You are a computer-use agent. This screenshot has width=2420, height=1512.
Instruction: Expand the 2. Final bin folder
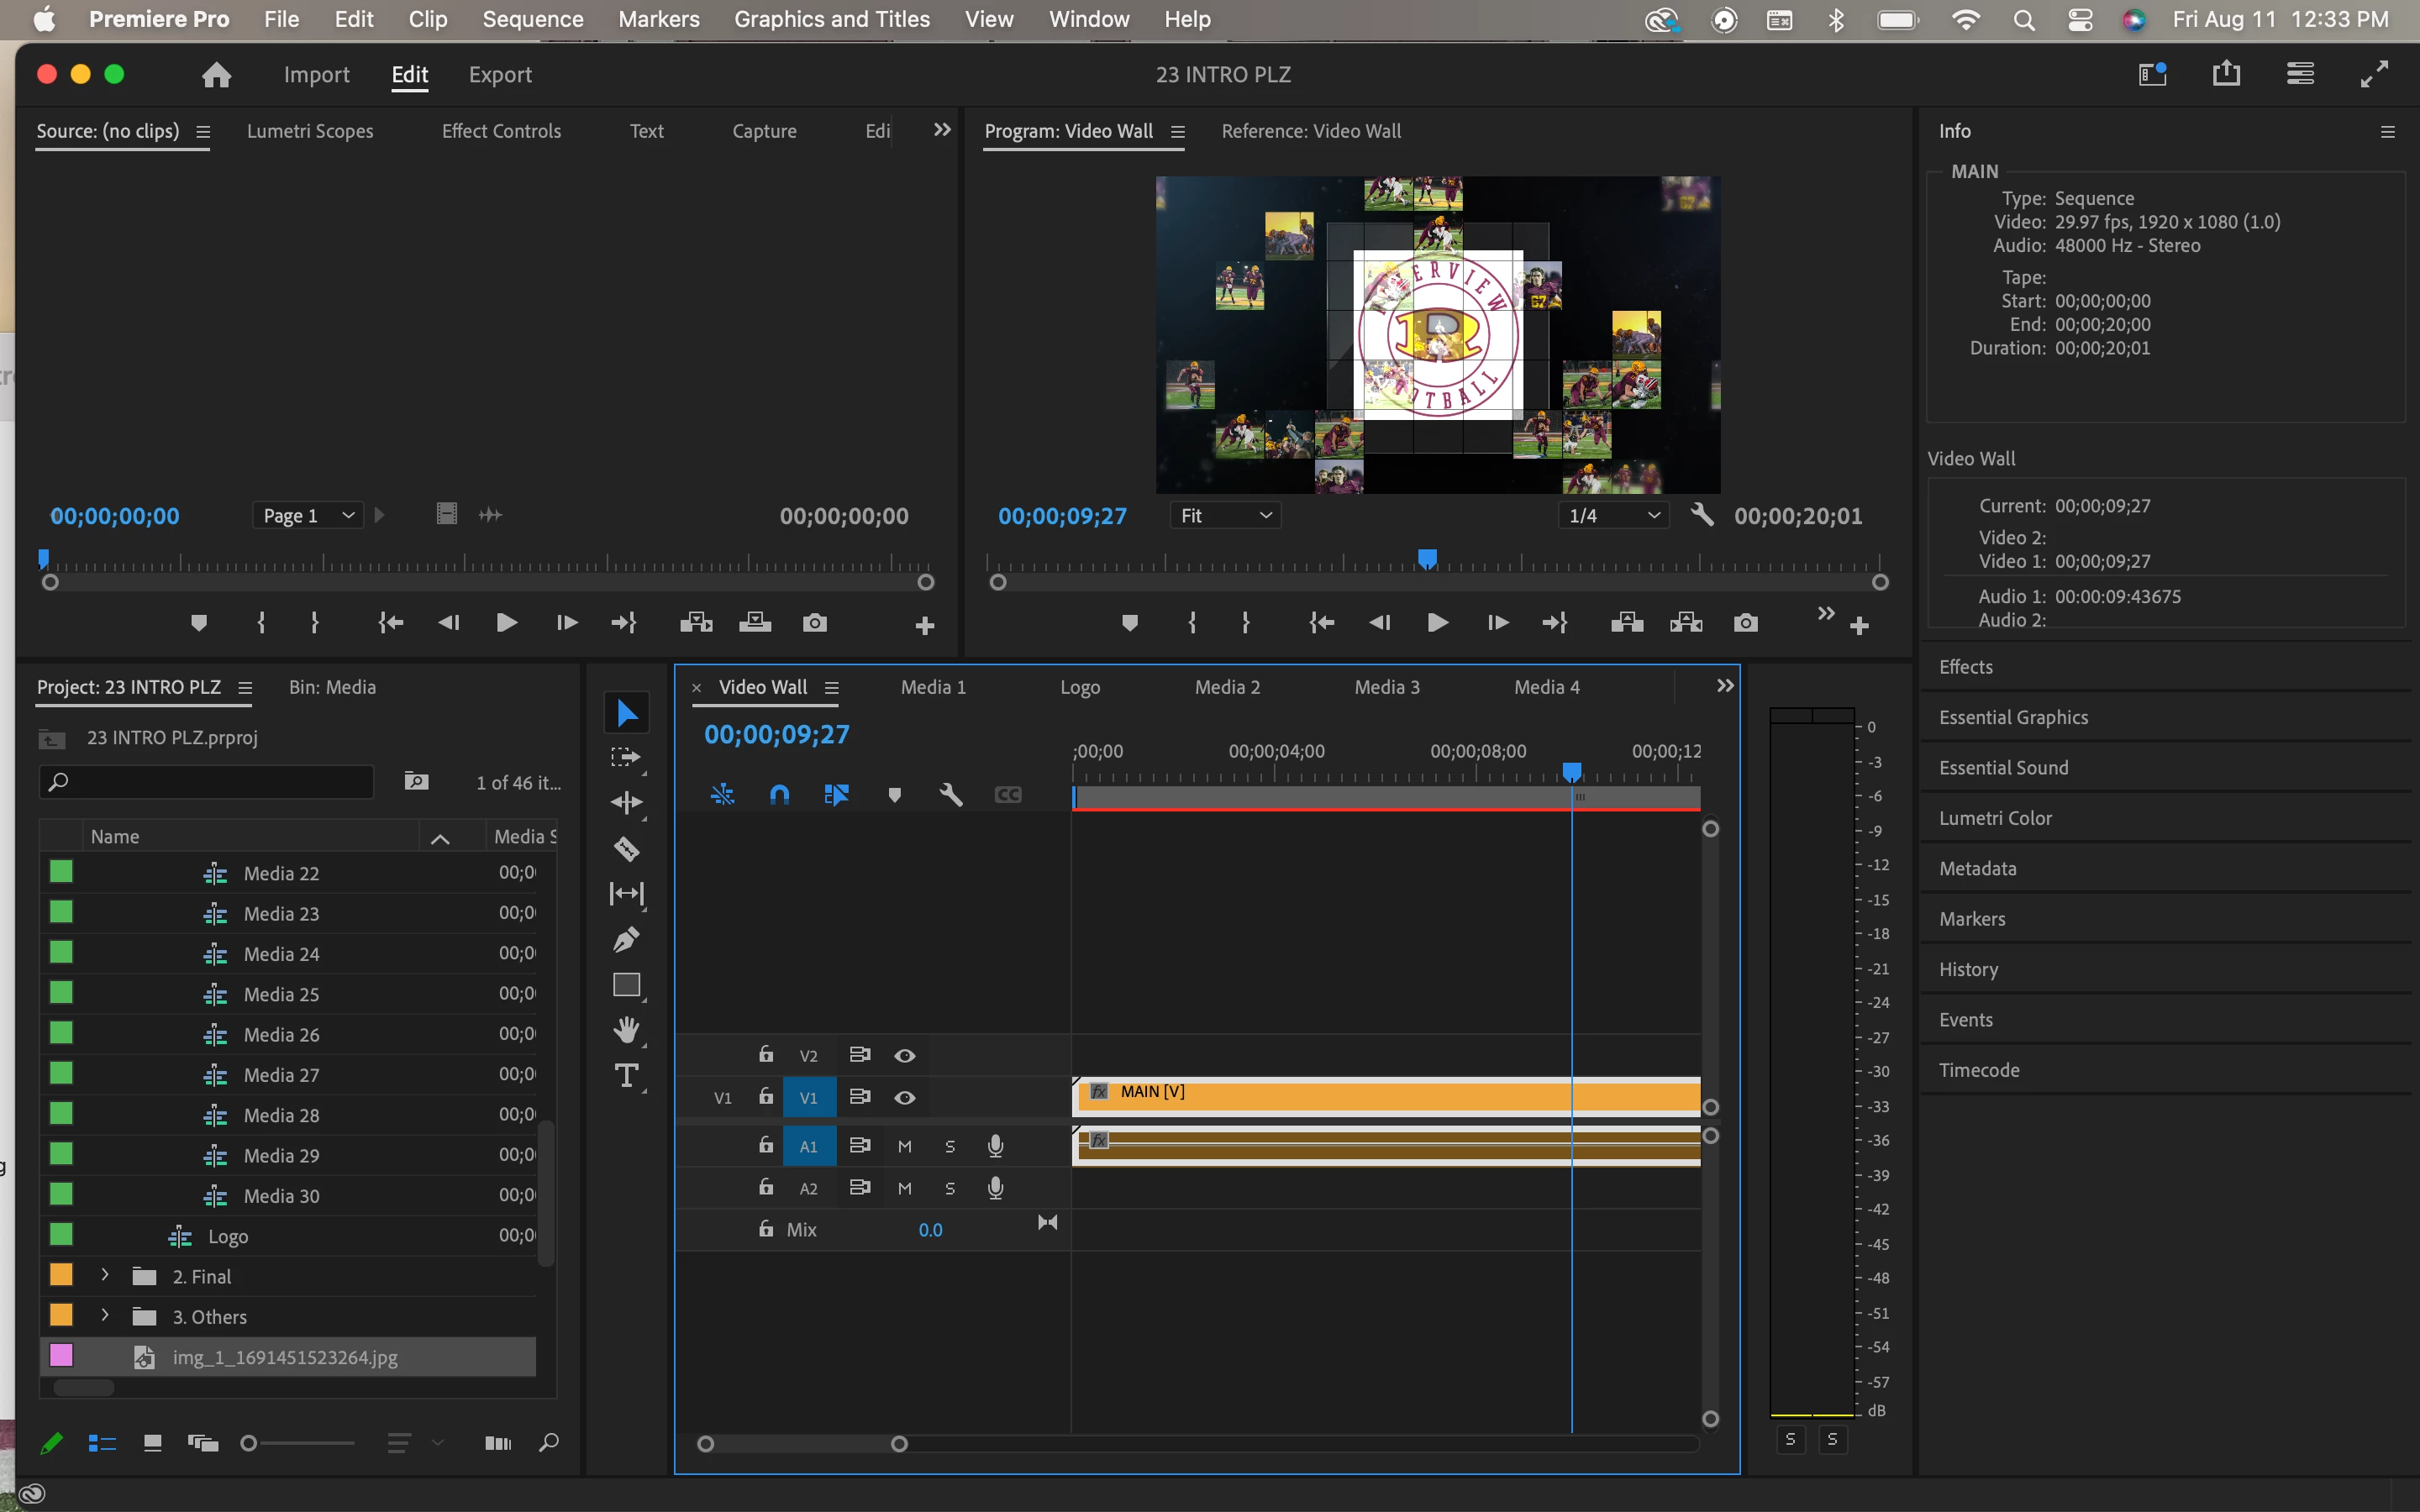[105, 1276]
